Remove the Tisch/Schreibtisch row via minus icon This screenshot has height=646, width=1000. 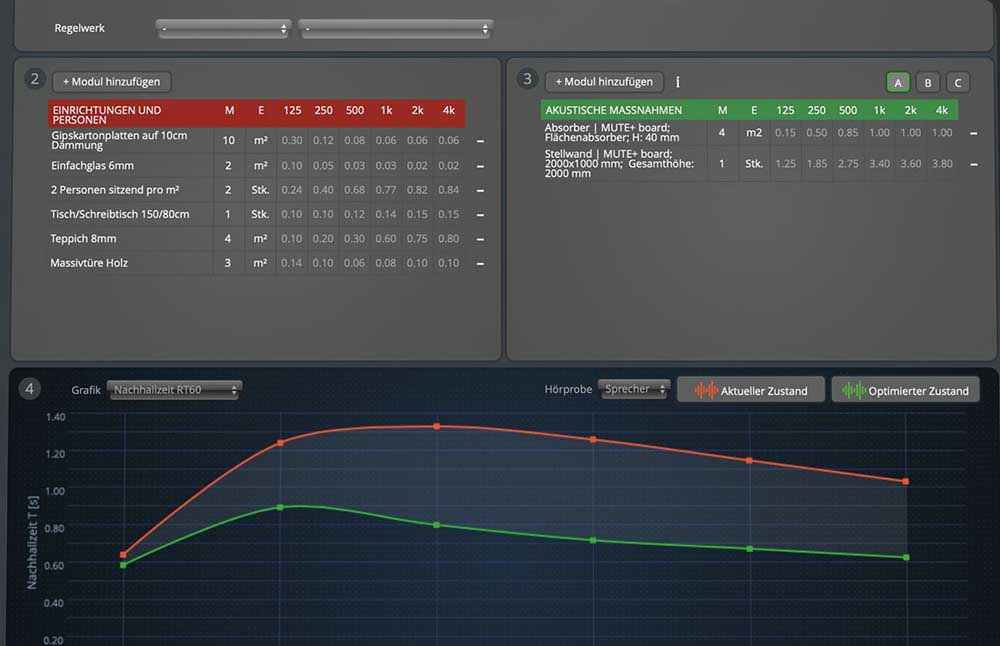point(481,214)
